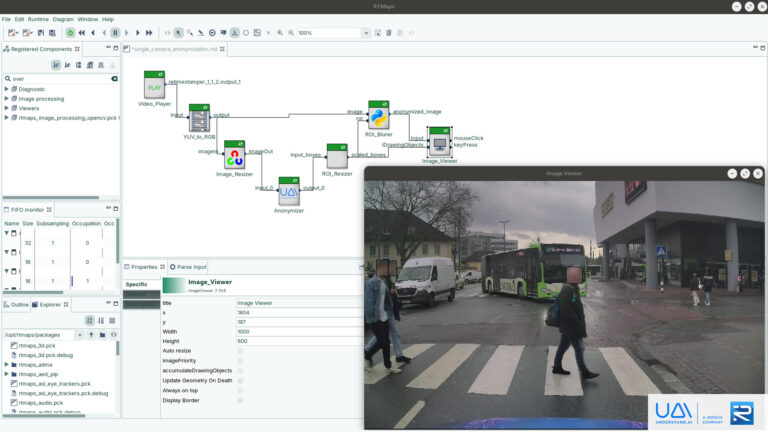This screenshot has height=432, width=768.
Task: Select the ROI_Resizer component block
Action: tap(337, 156)
